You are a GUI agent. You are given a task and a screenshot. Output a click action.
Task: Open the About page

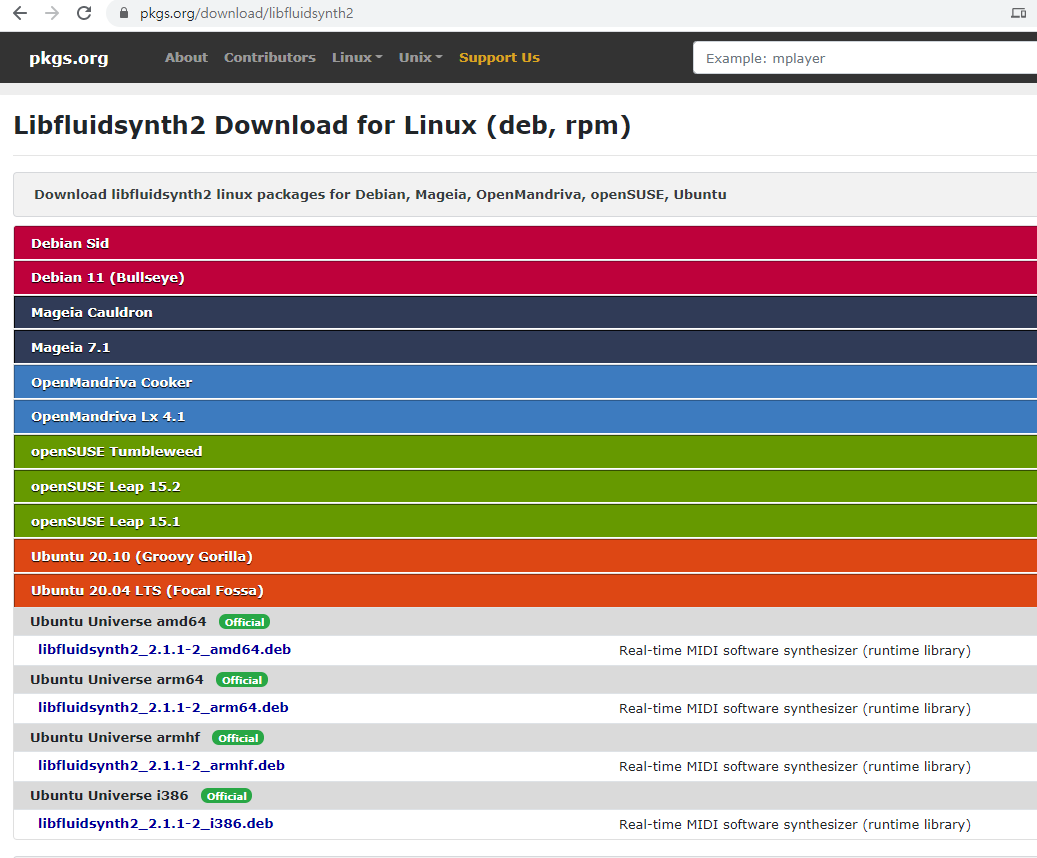tap(186, 58)
